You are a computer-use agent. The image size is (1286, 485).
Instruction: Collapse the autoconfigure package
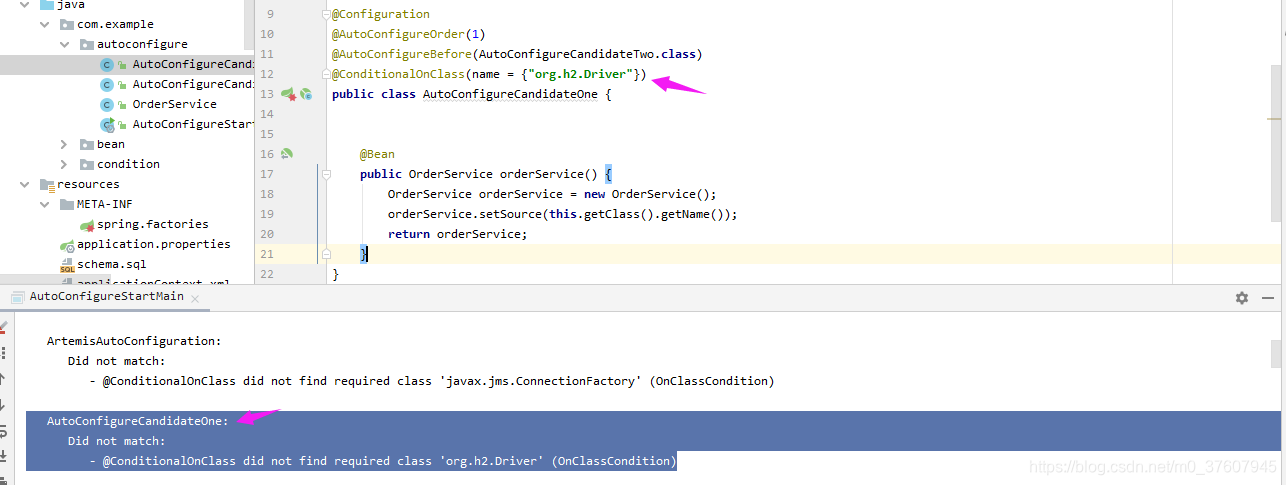pyautogui.click(x=65, y=44)
